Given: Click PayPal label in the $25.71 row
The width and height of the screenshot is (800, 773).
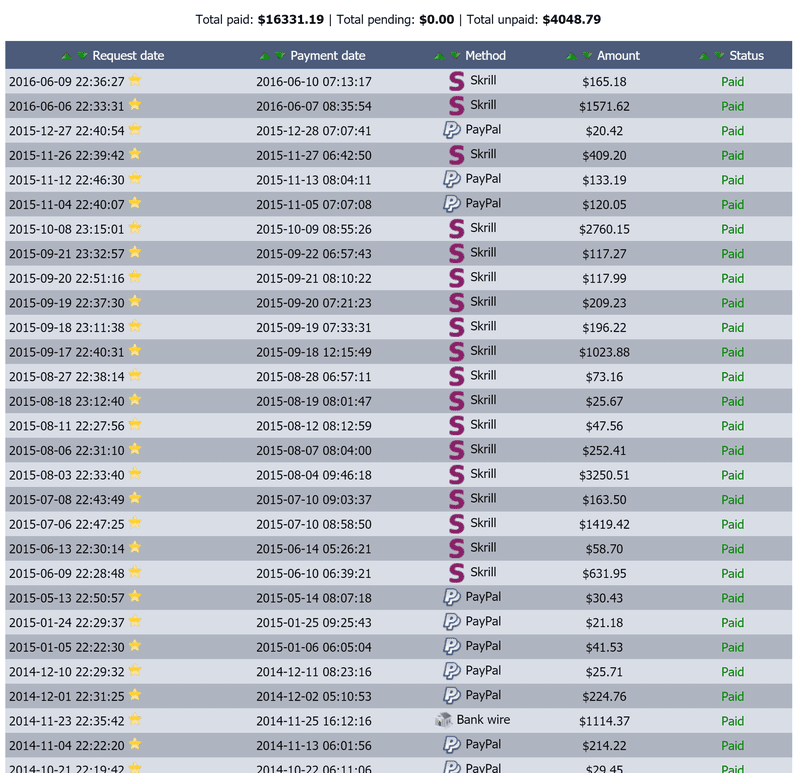Looking at the screenshot, I should point(483,671).
